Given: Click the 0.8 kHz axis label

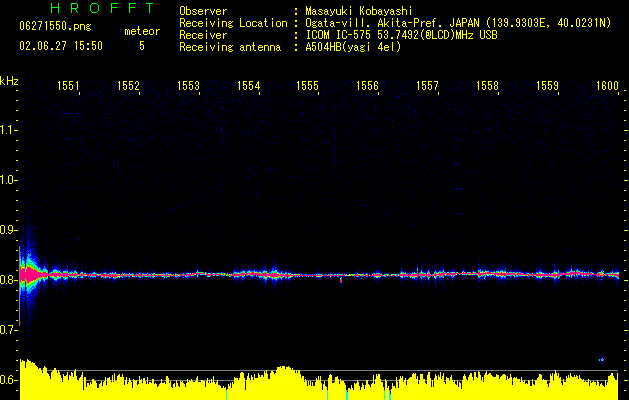Looking at the screenshot, I should pos(8,280).
